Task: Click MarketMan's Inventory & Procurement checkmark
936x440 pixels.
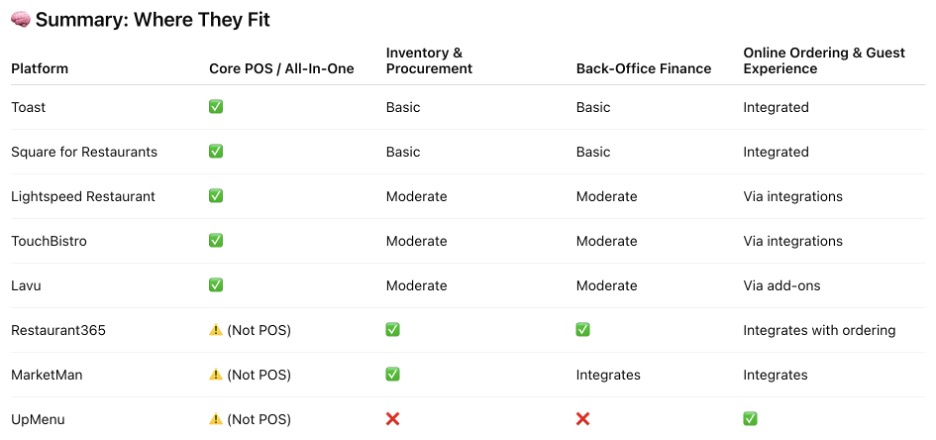Action: point(393,375)
